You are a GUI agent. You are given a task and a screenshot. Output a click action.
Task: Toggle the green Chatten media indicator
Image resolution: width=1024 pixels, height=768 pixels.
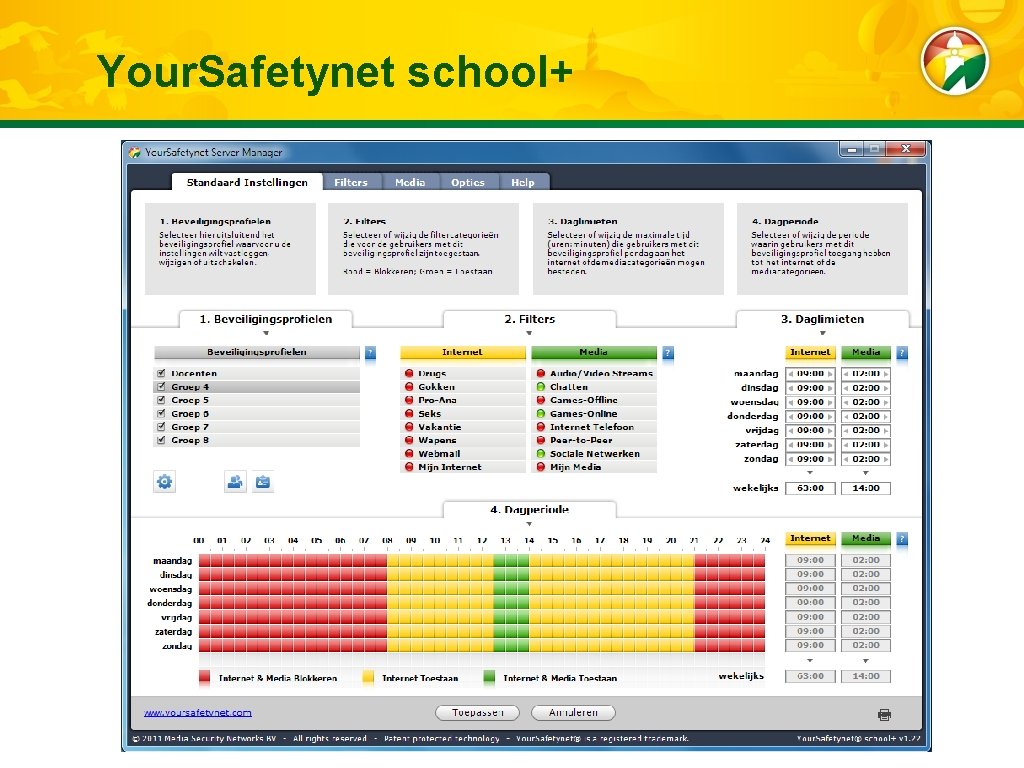(541, 387)
